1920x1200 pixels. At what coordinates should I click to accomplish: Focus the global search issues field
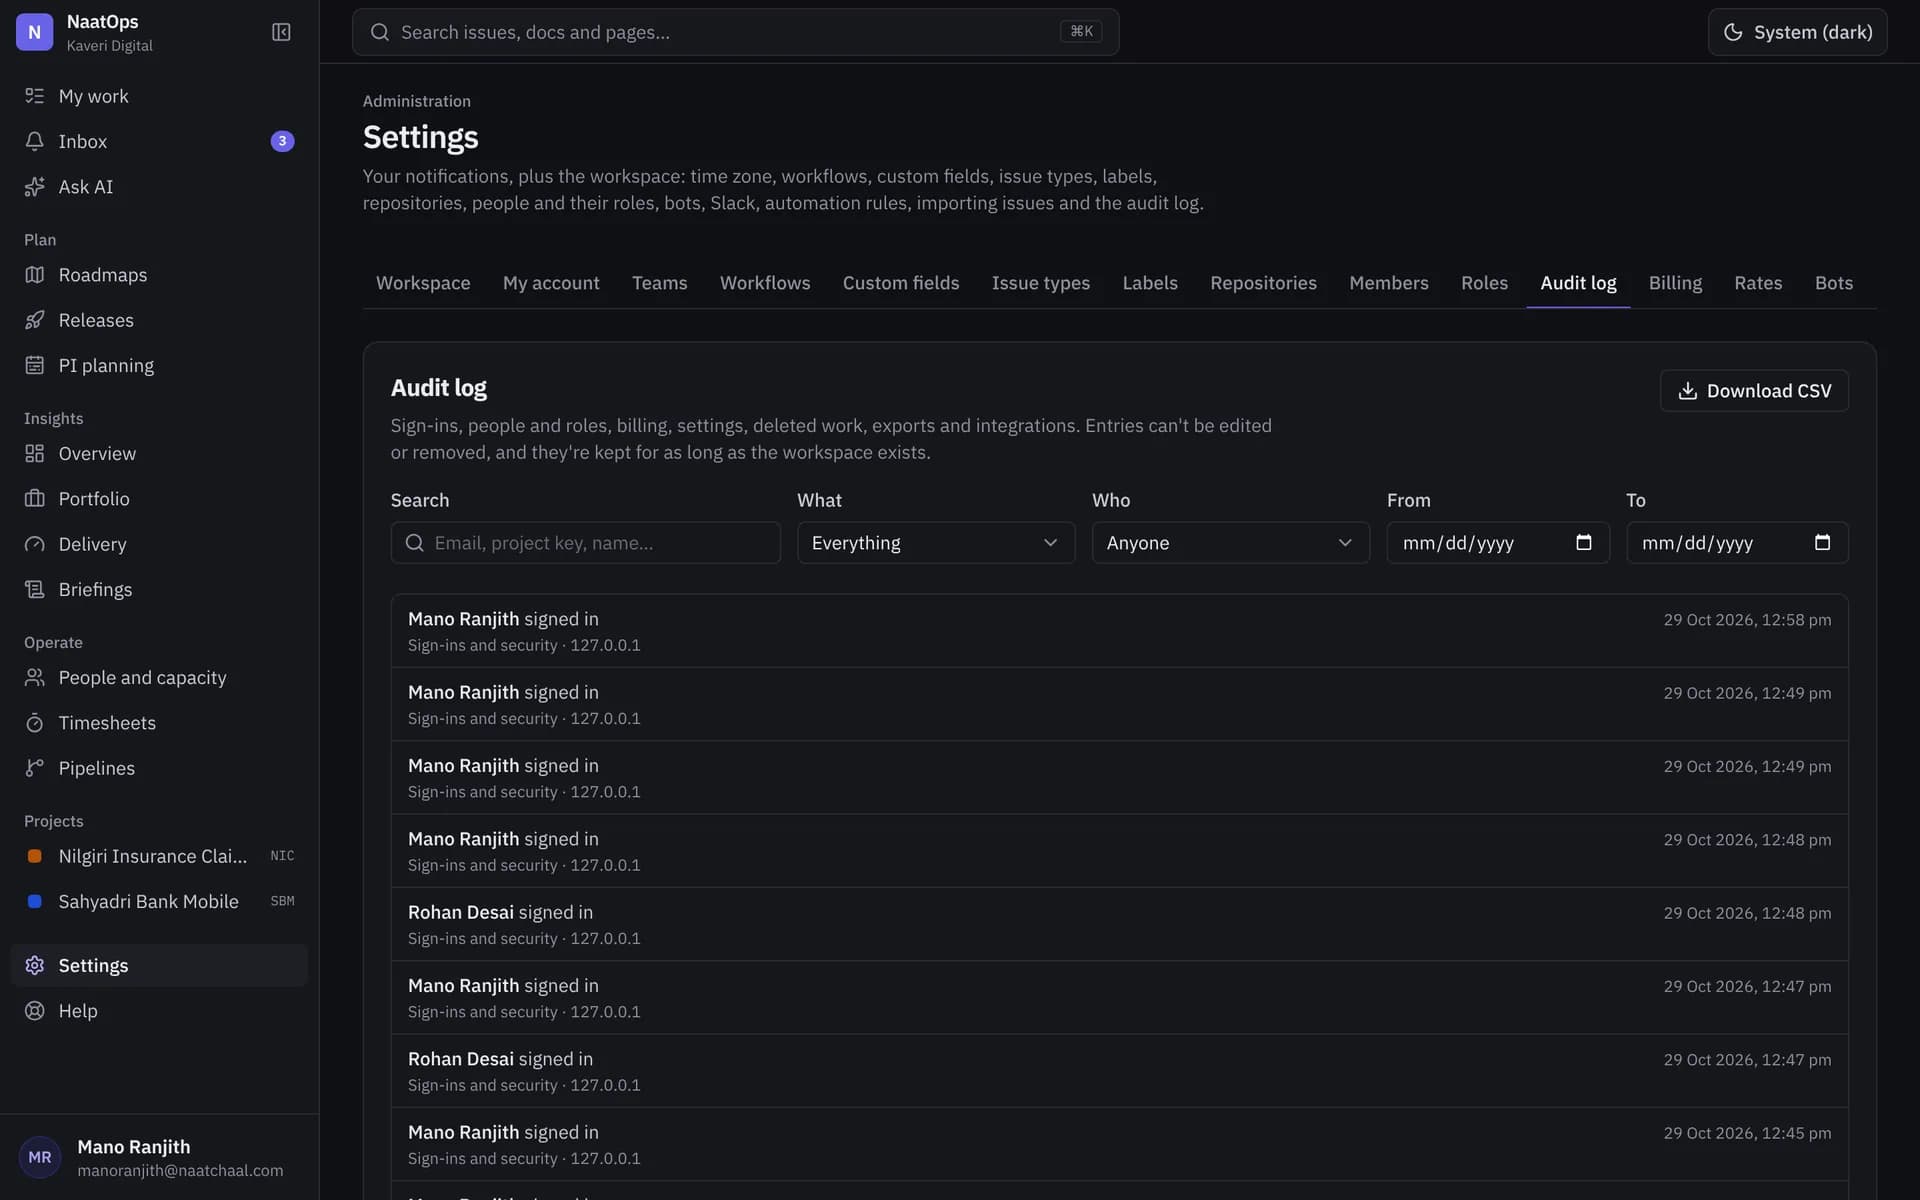[735, 32]
